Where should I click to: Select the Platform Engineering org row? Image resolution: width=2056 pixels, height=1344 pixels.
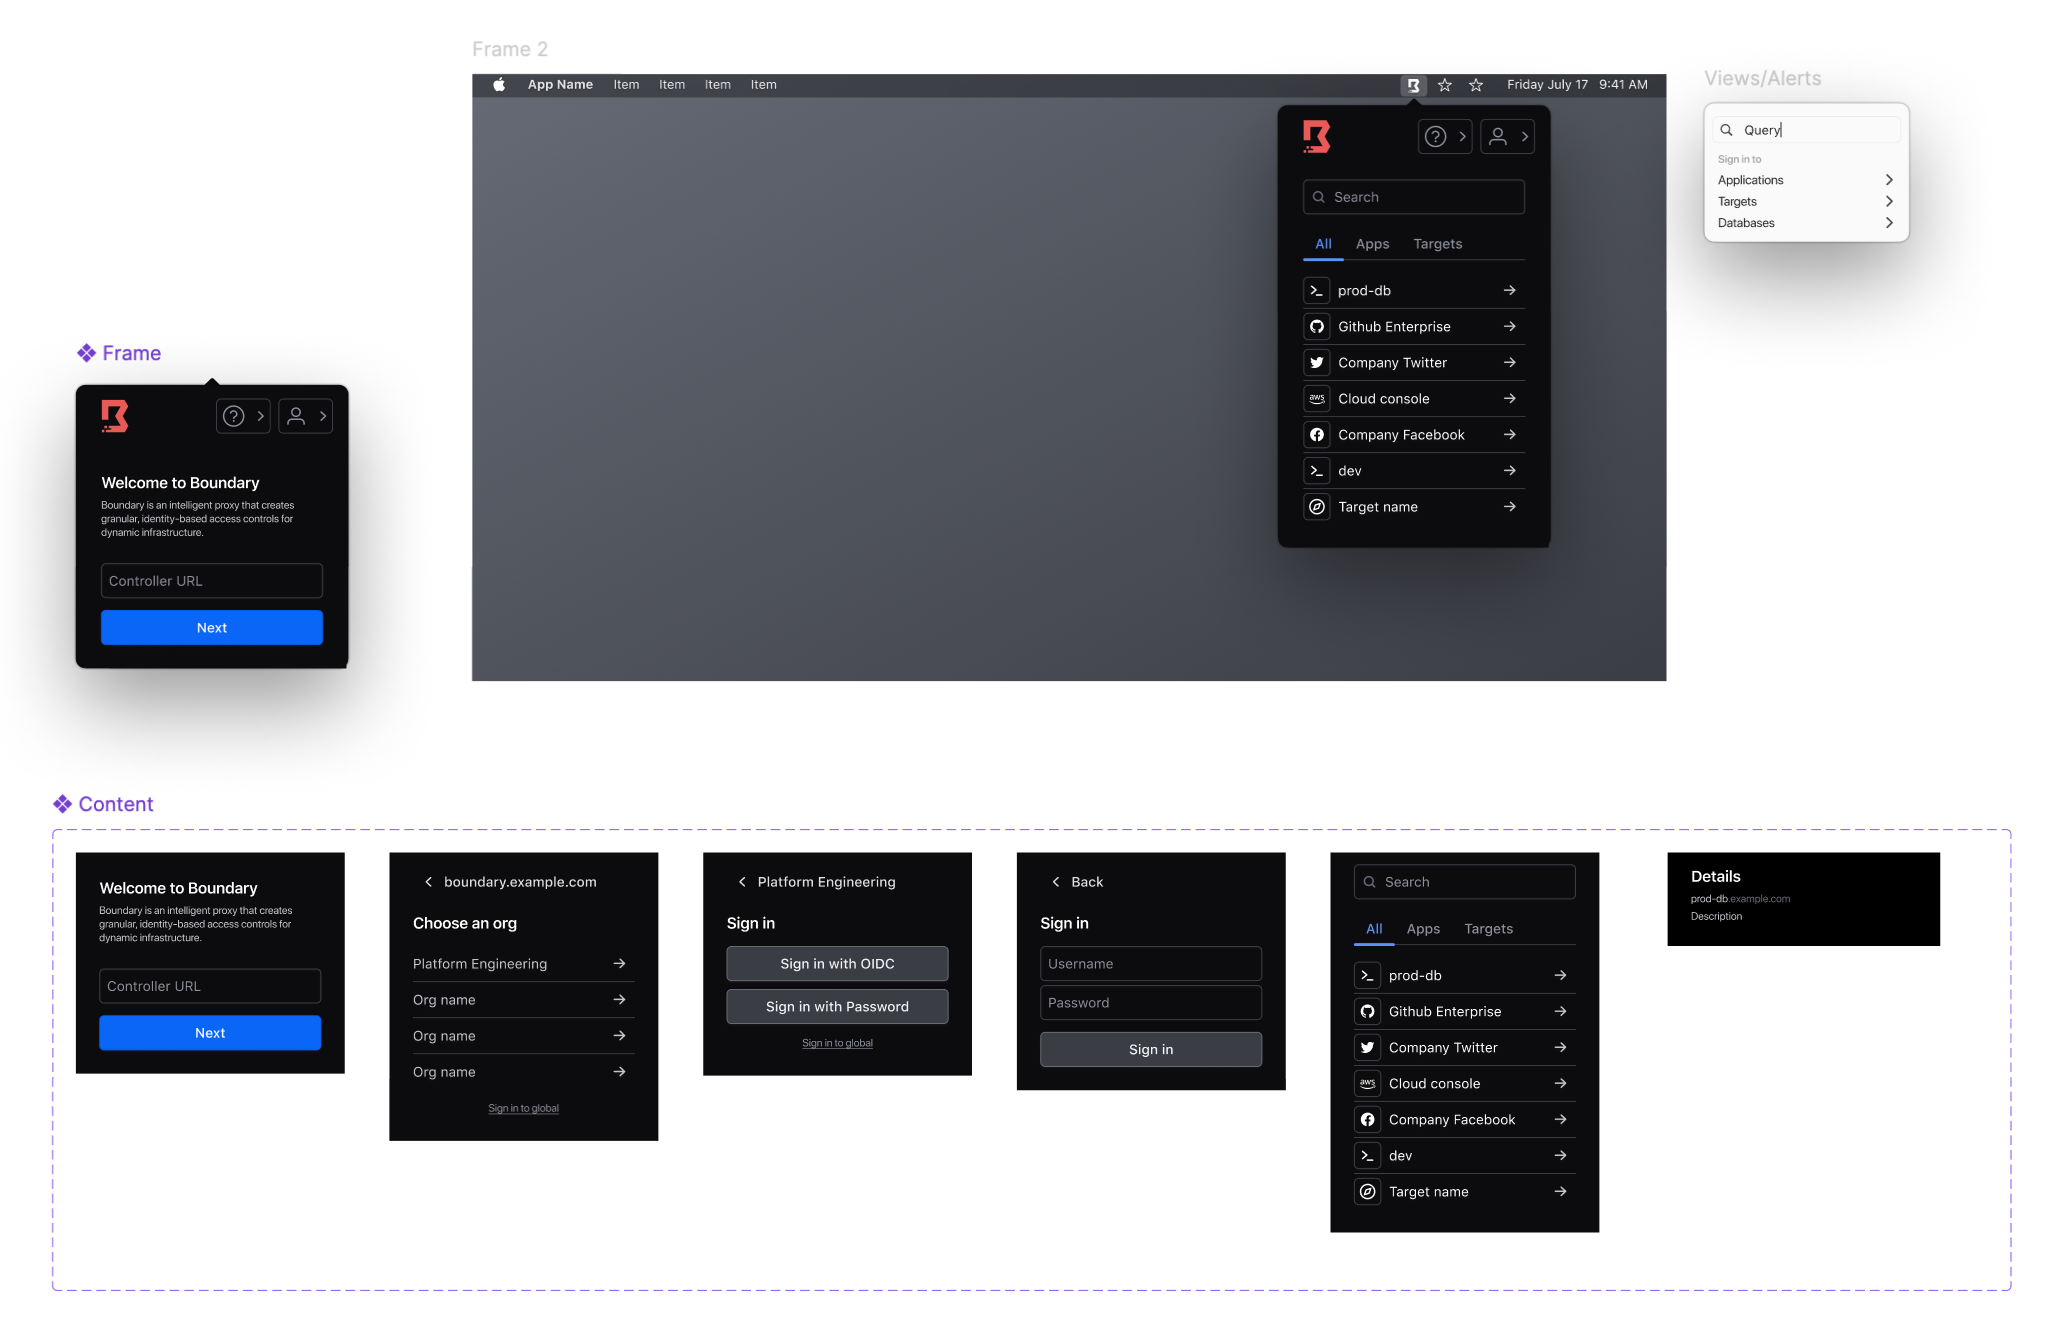(523, 964)
